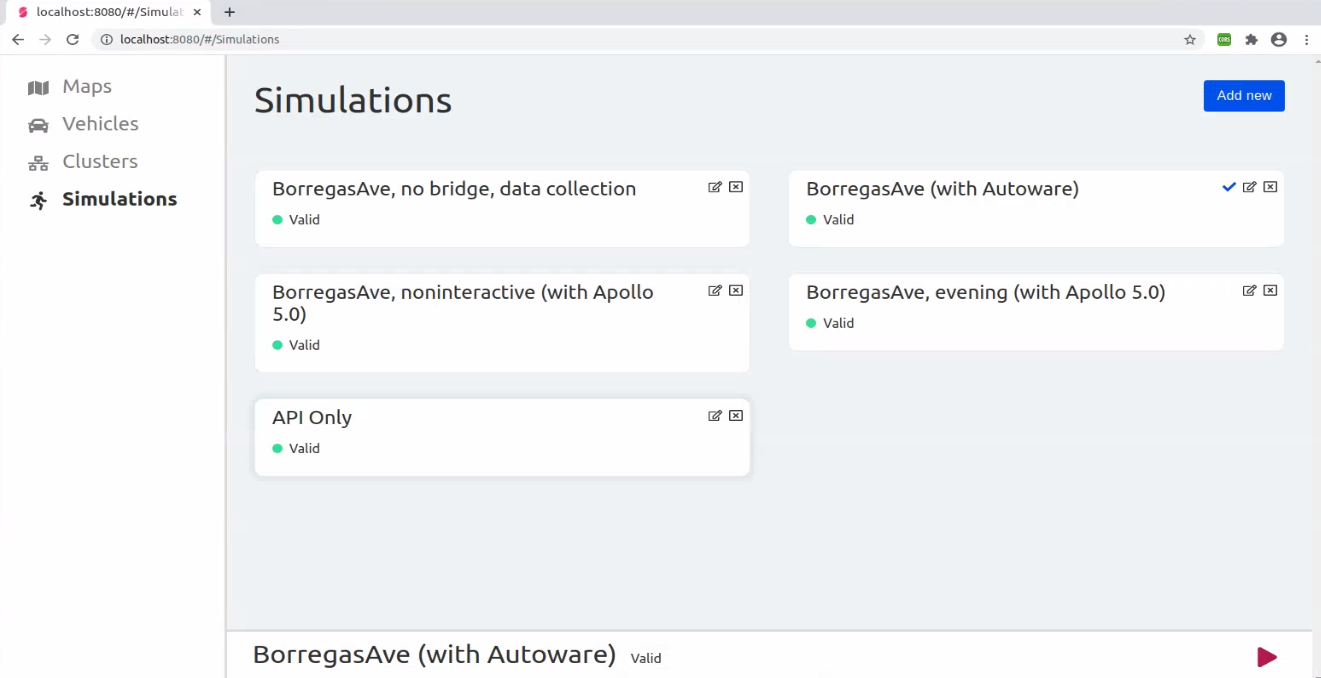1321x678 pixels.
Task: Click checkmark on BorregasAve (with Autoware) card
Action: point(1229,187)
